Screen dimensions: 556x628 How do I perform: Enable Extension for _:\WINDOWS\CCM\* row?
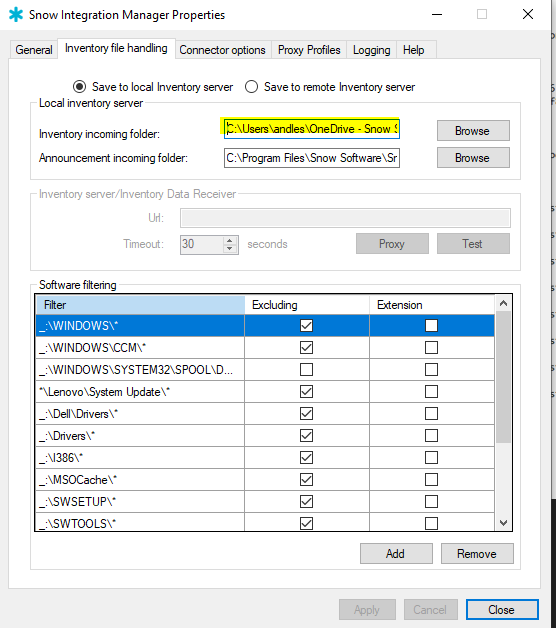431,348
